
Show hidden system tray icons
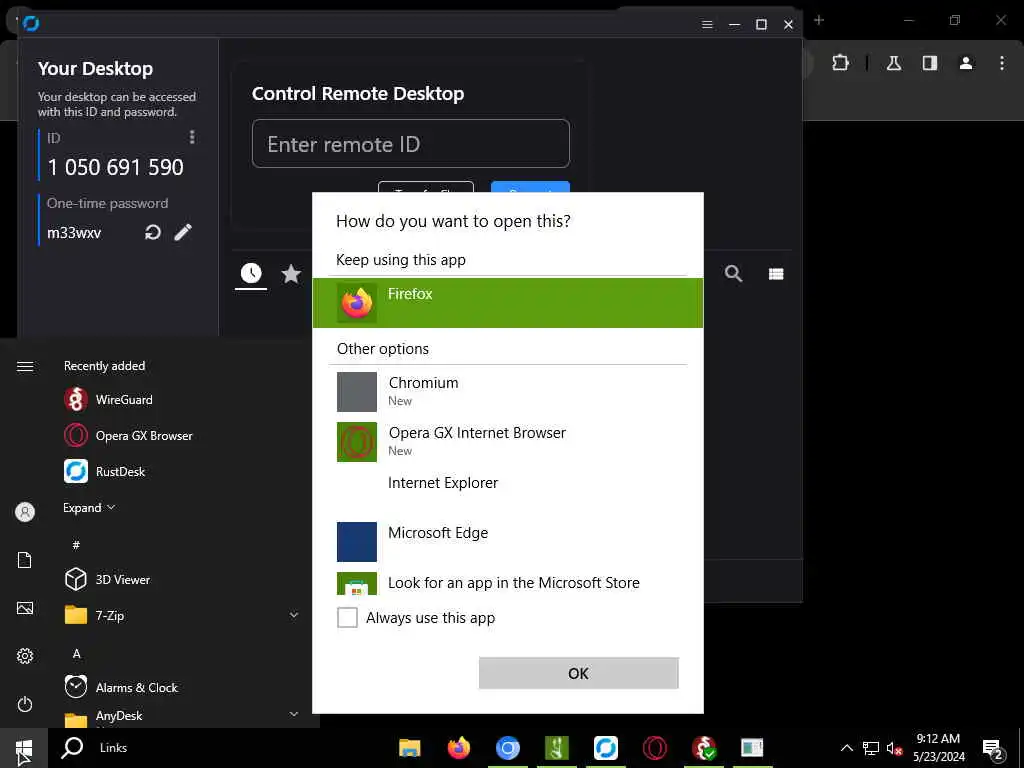coord(846,748)
